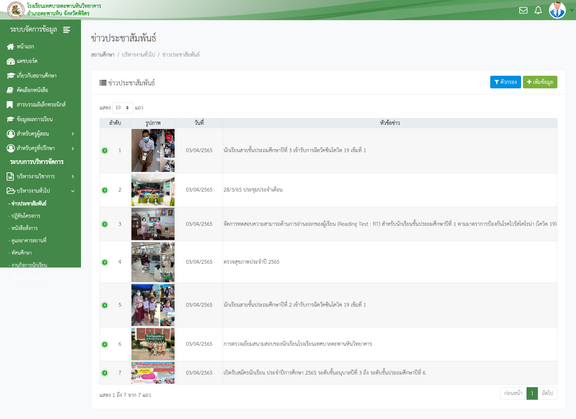Open the thumbnail image of news row 5

[153, 305]
